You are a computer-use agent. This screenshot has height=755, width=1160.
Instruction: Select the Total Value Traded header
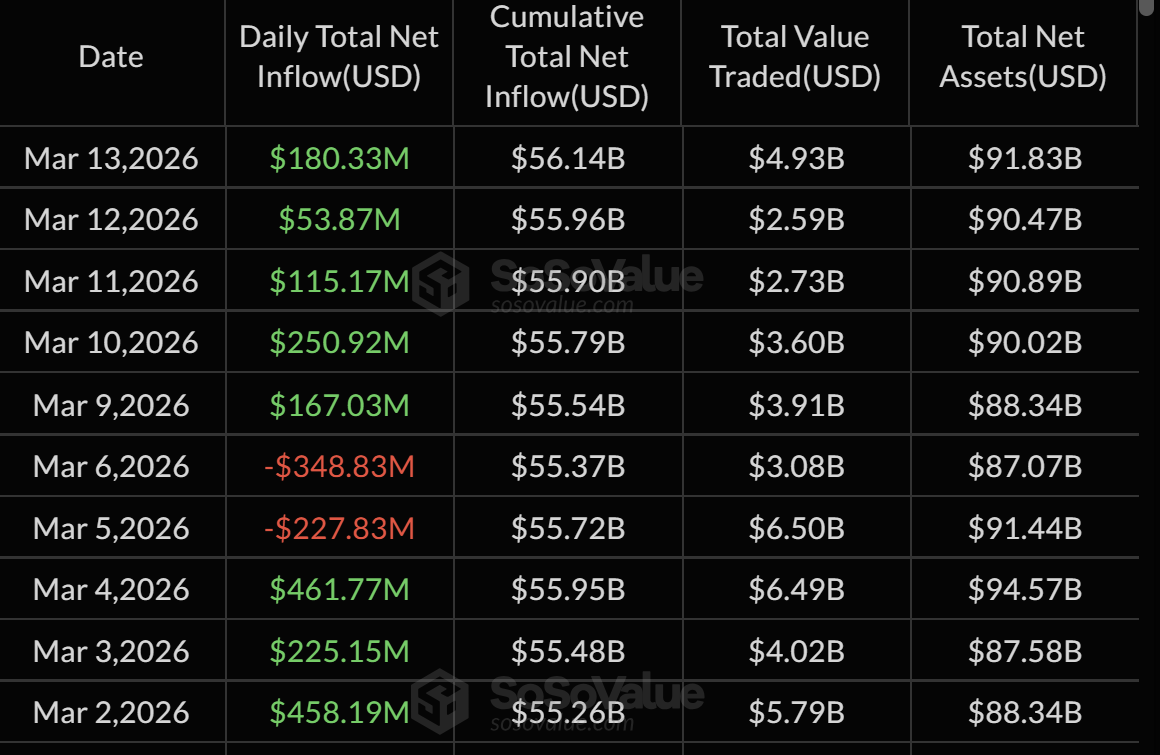click(x=795, y=57)
